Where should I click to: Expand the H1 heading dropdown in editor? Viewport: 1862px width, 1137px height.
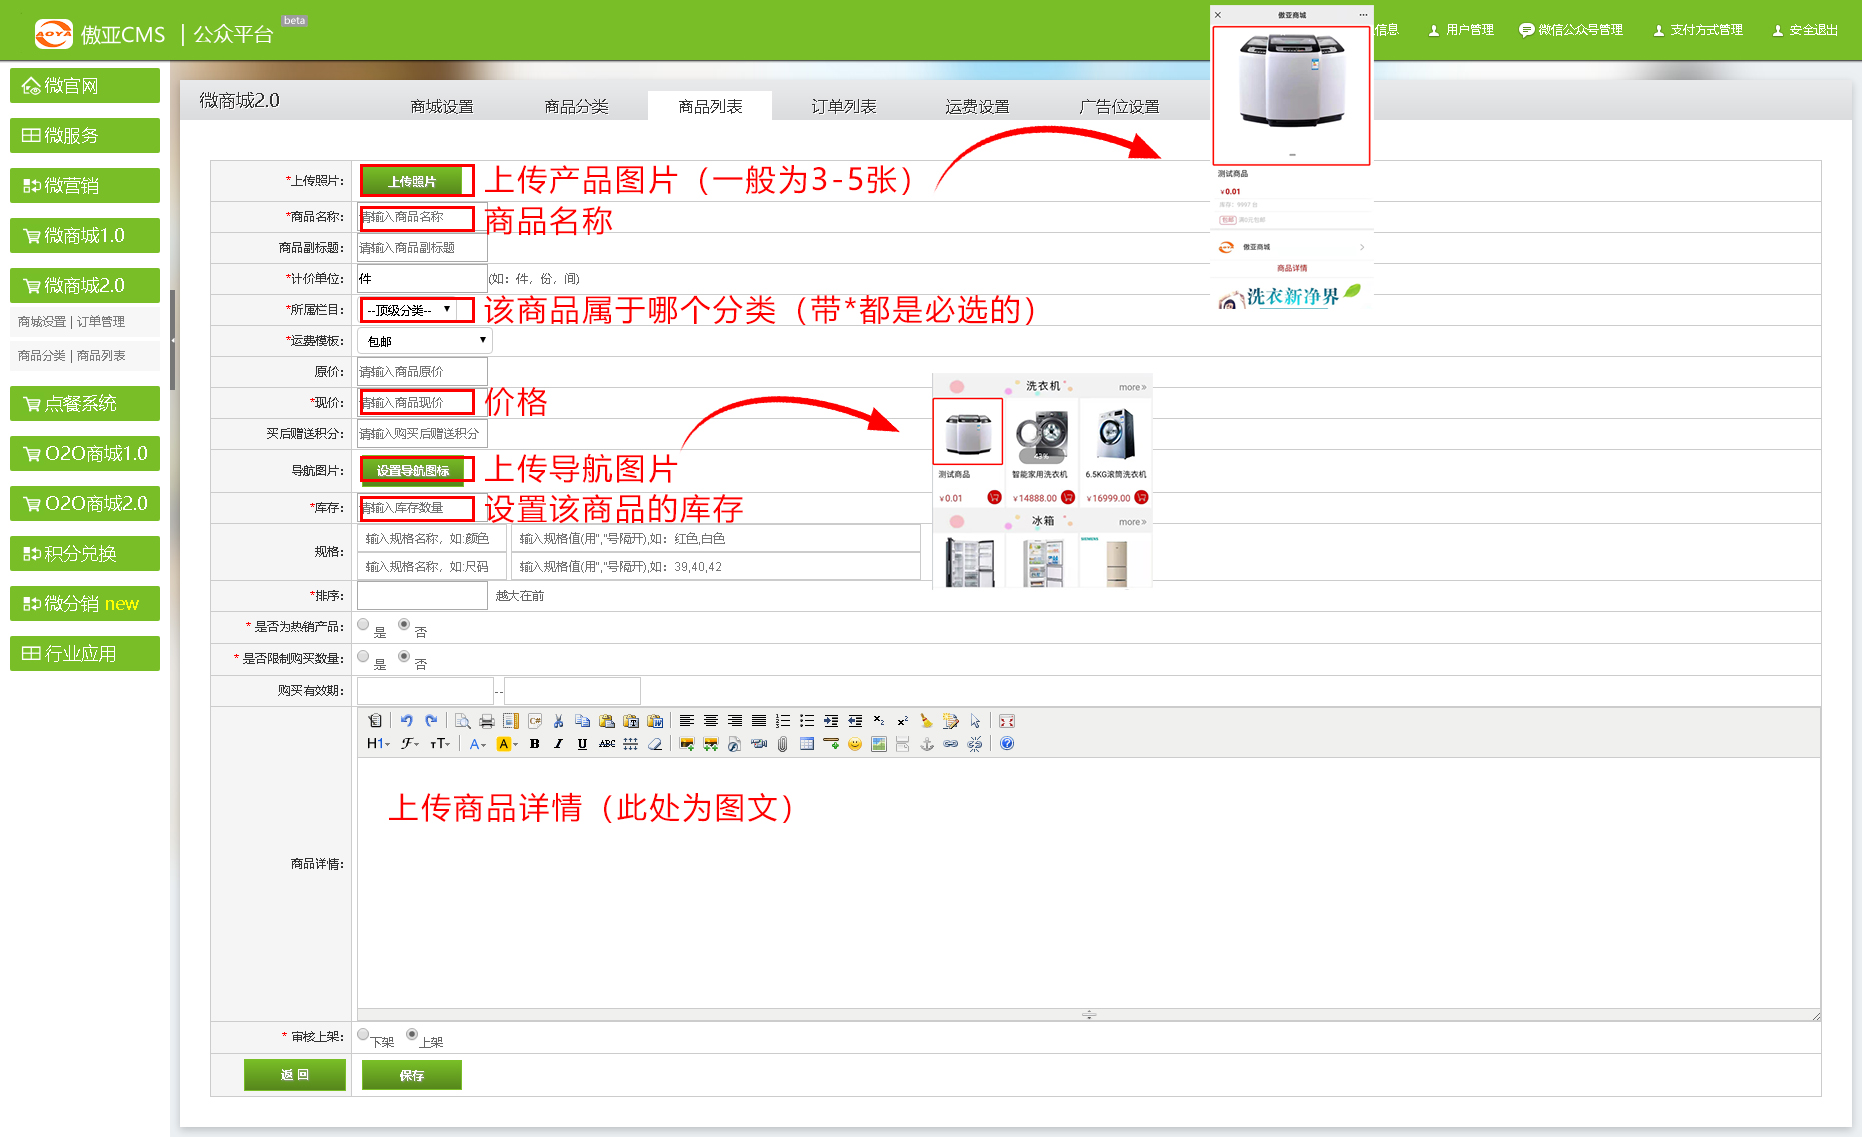377,744
